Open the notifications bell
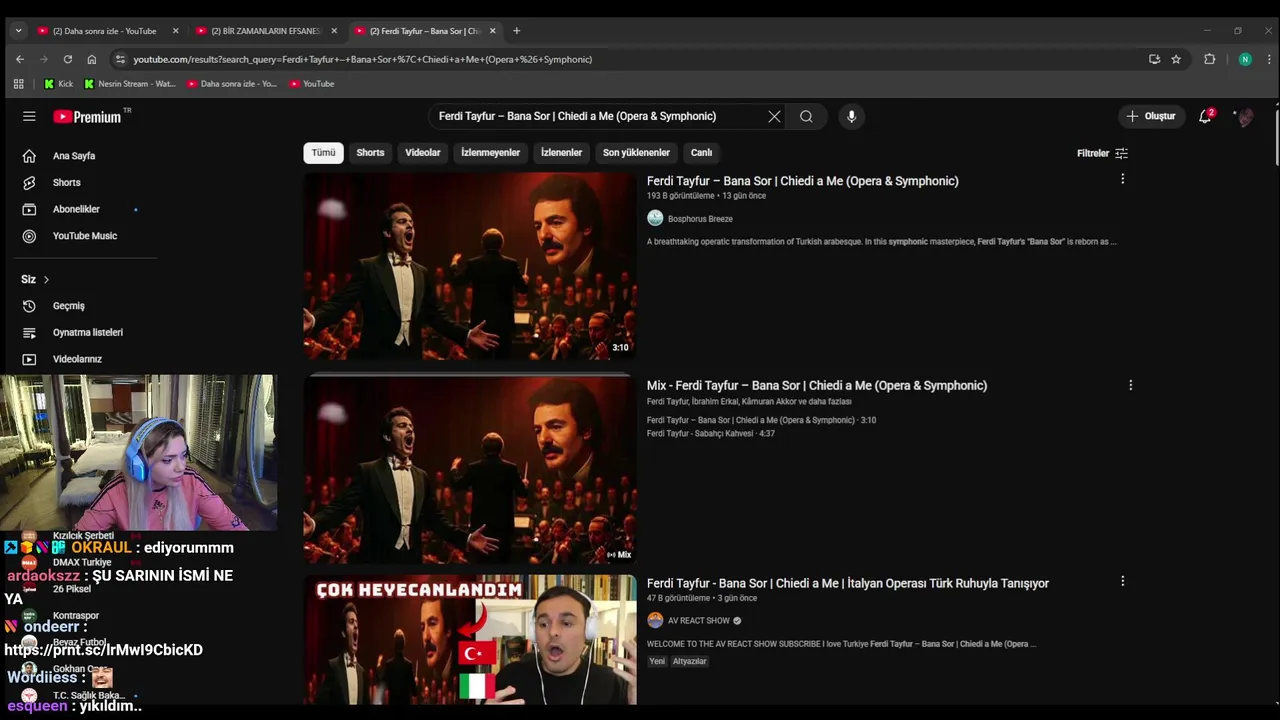This screenshot has height=720, width=1280. (1205, 116)
